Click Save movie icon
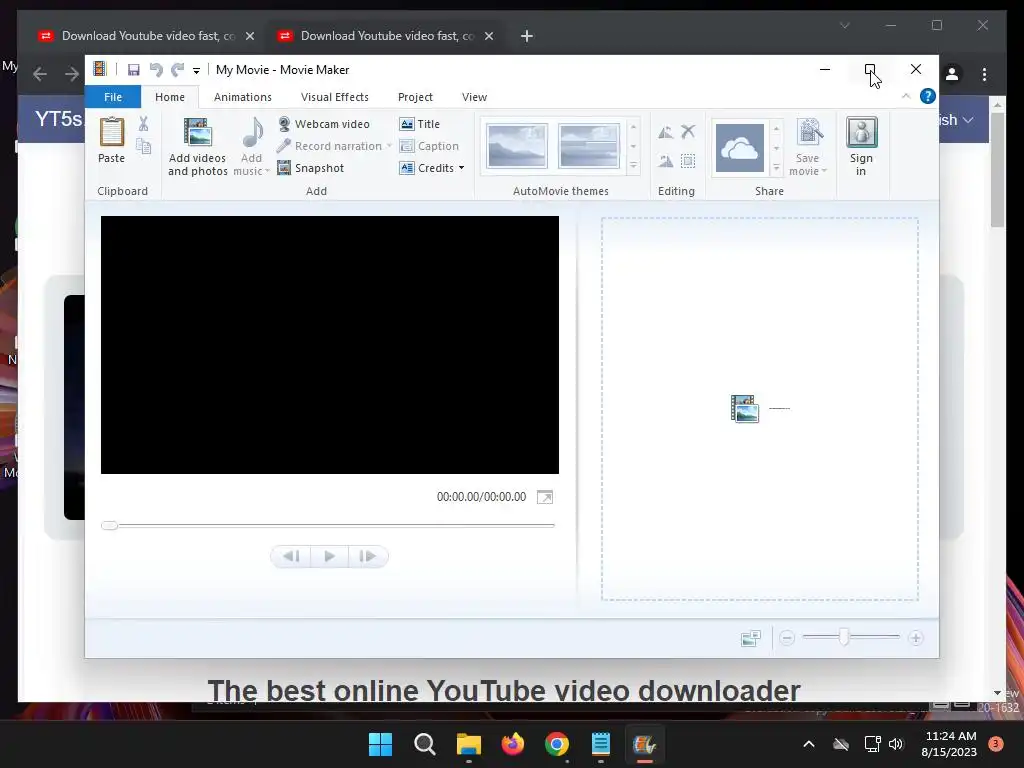Viewport: 1024px width, 768px height. (x=810, y=133)
